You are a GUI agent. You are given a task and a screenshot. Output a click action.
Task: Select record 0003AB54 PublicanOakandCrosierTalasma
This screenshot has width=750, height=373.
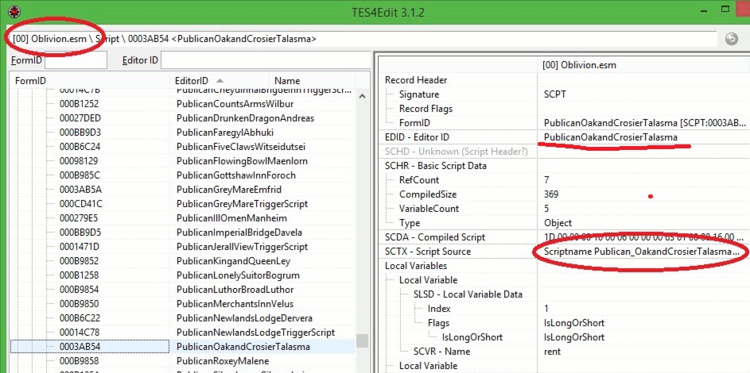point(182,346)
